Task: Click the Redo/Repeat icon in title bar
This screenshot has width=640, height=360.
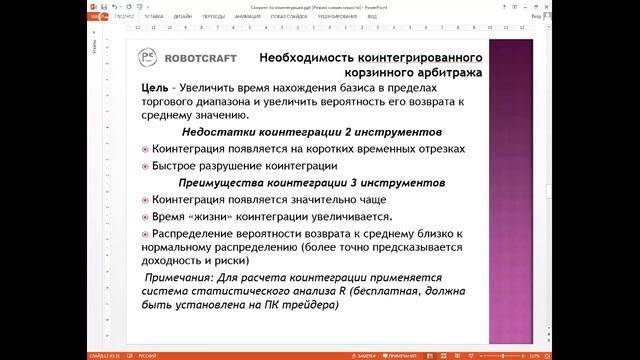Action: [x=129, y=7]
